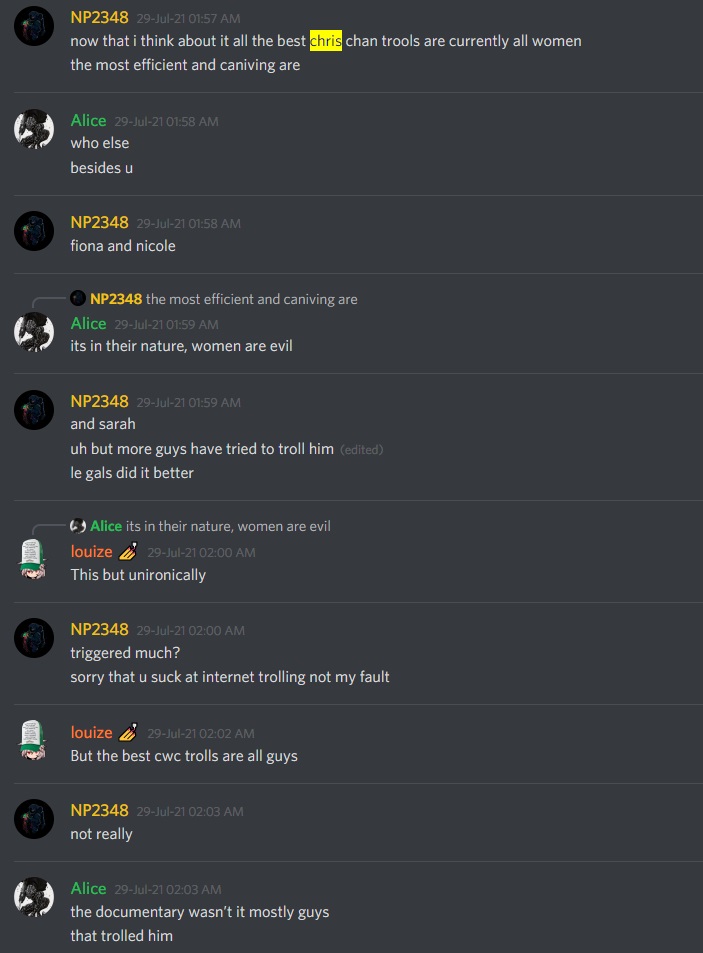Click the timestamp 29-Jul-21 02:03 AM next to Alice
The height and width of the screenshot is (953, 703).
pos(168,889)
